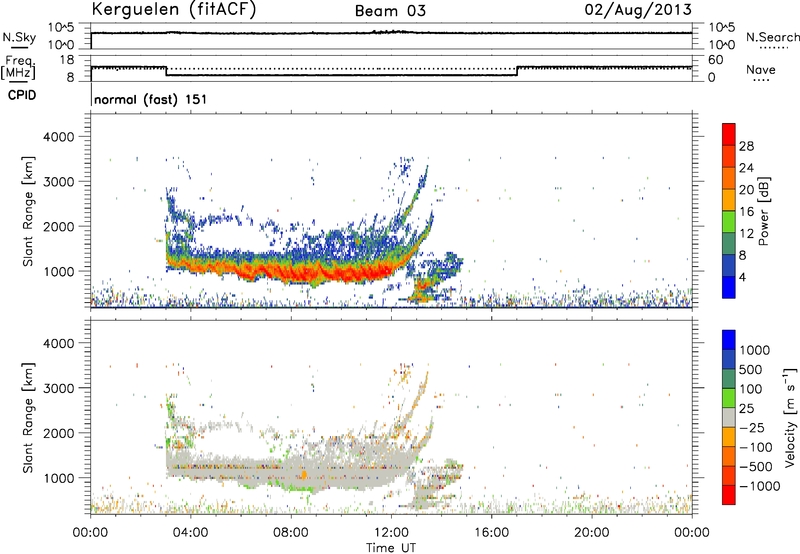
Task: Click the 'CPID' label
Action: click(x=22, y=95)
